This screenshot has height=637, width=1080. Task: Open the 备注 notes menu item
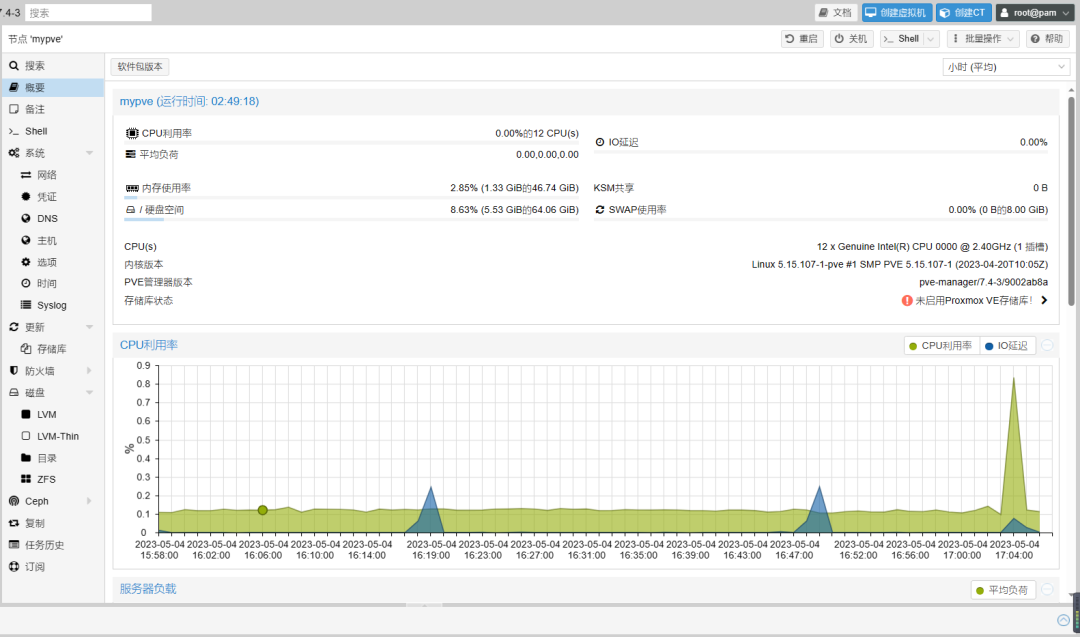[x=35, y=109]
